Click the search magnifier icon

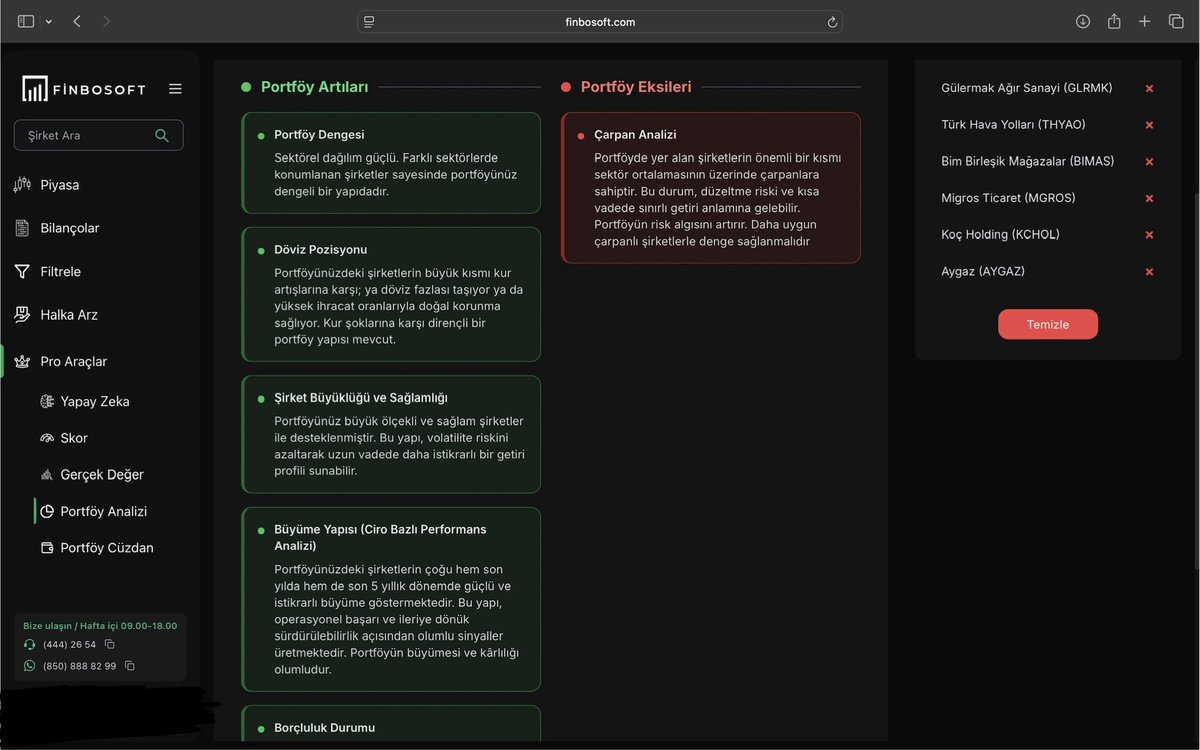[162, 135]
